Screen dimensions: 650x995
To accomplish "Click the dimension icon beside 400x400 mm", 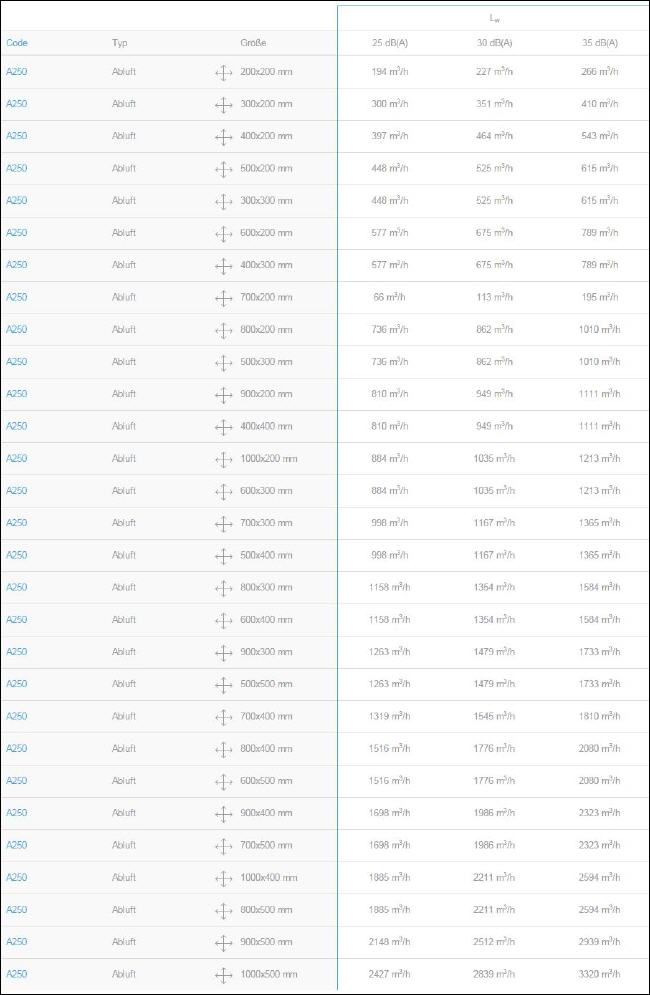I will tap(223, 428).
